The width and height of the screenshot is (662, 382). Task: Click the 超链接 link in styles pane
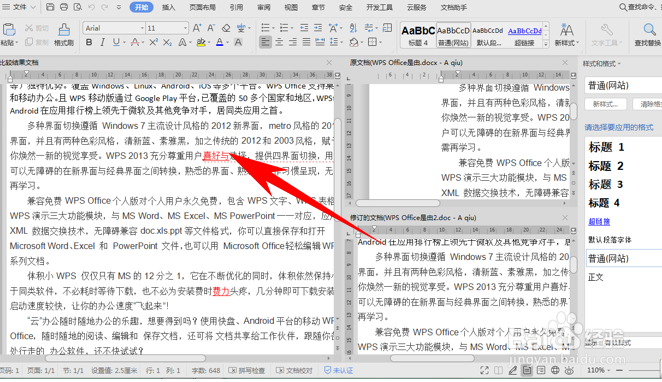(x=599, y=222)
